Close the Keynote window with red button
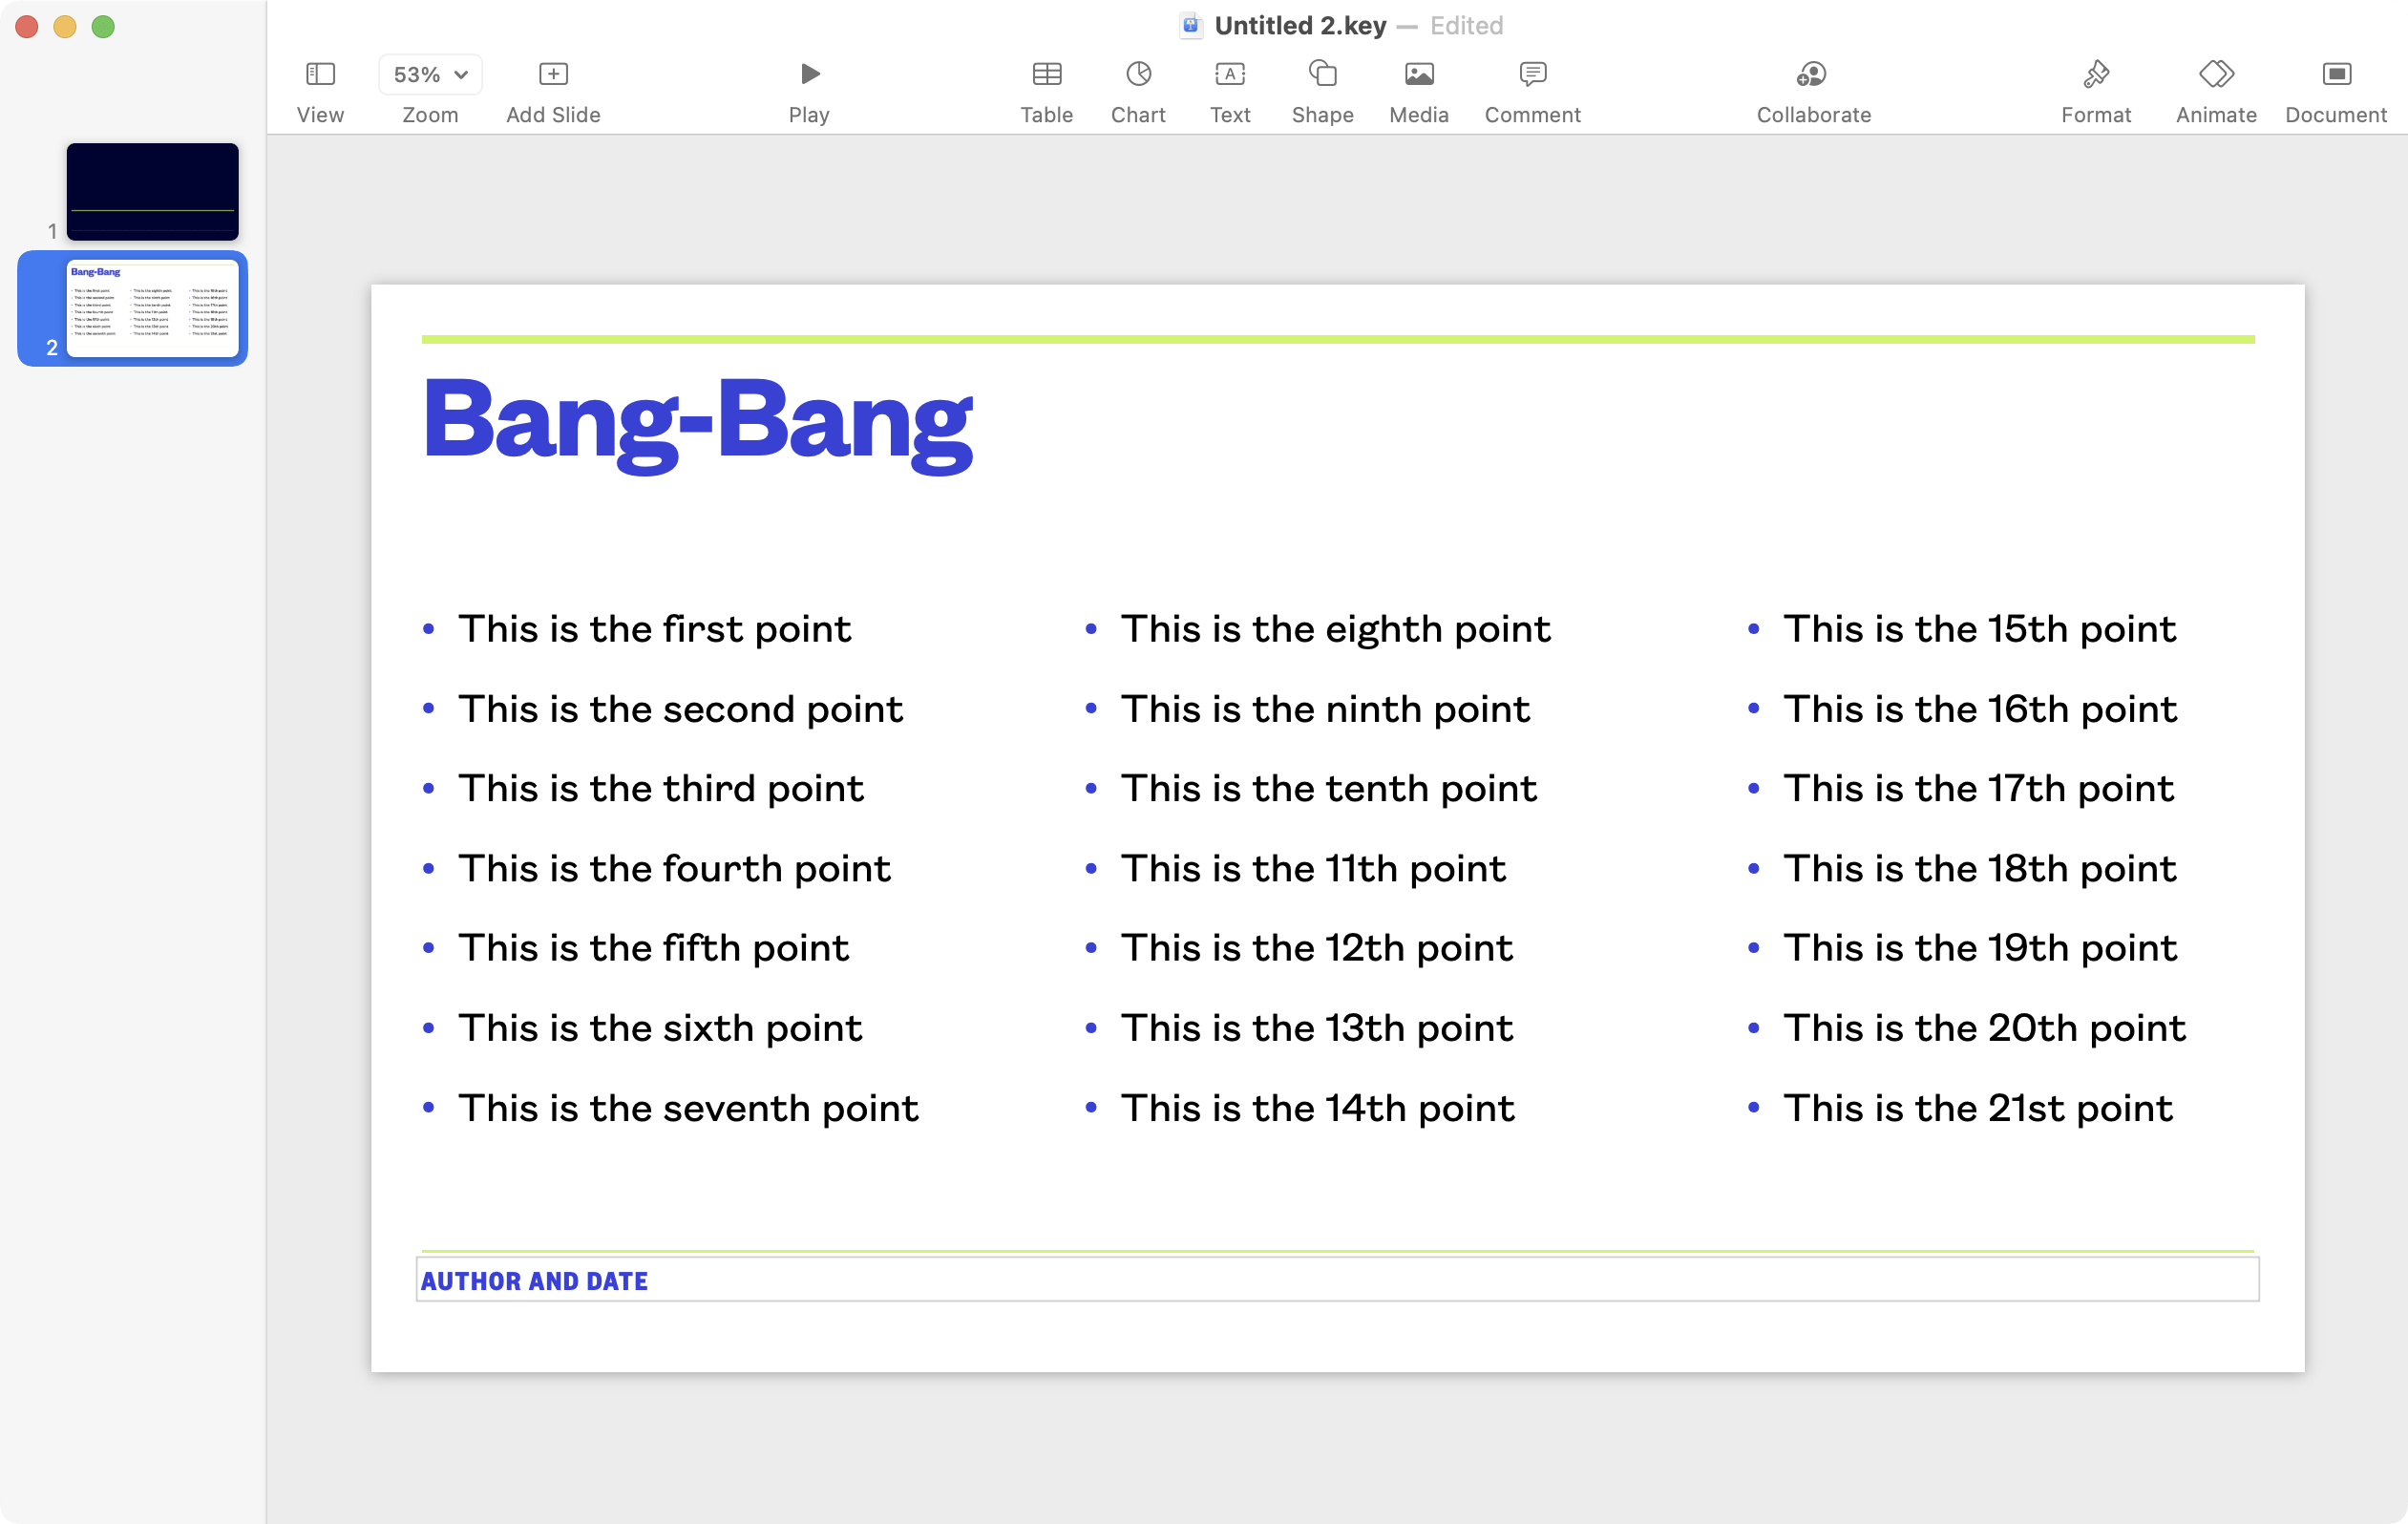2408x1524 pixels. coord(27,26)
